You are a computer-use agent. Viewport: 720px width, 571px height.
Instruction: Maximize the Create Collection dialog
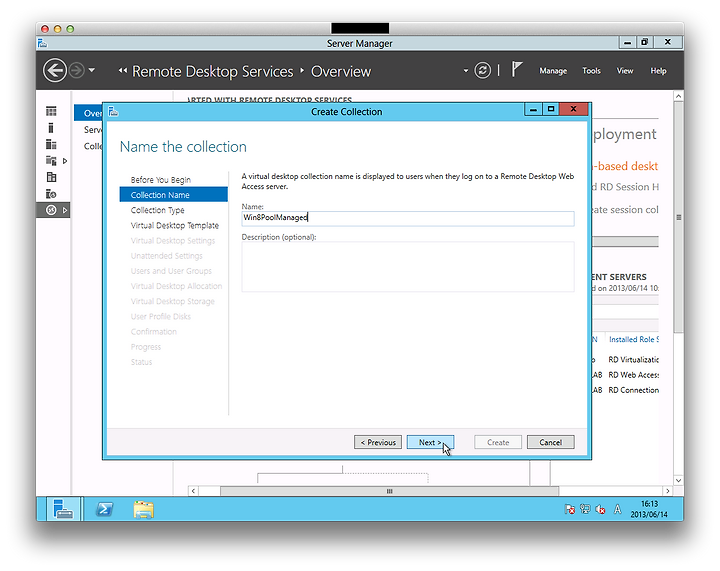point(551,109)
